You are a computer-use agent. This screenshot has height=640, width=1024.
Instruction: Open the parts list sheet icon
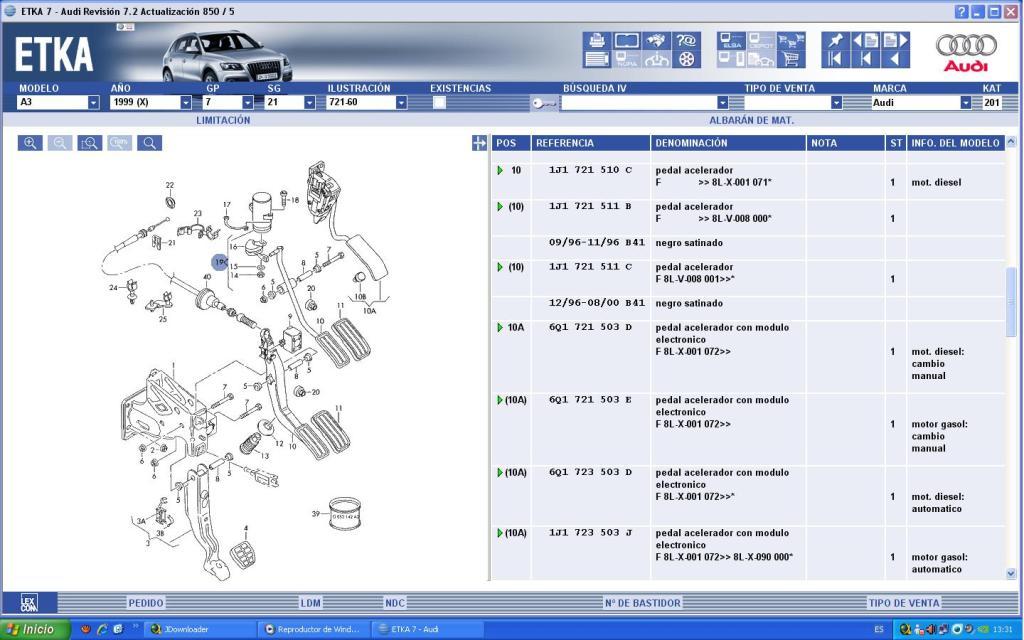click(597, 59)
